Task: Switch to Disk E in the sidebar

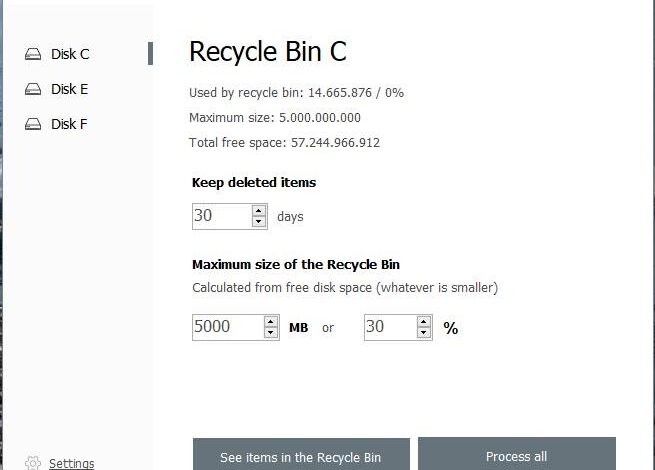Action: tap(70, 89)
